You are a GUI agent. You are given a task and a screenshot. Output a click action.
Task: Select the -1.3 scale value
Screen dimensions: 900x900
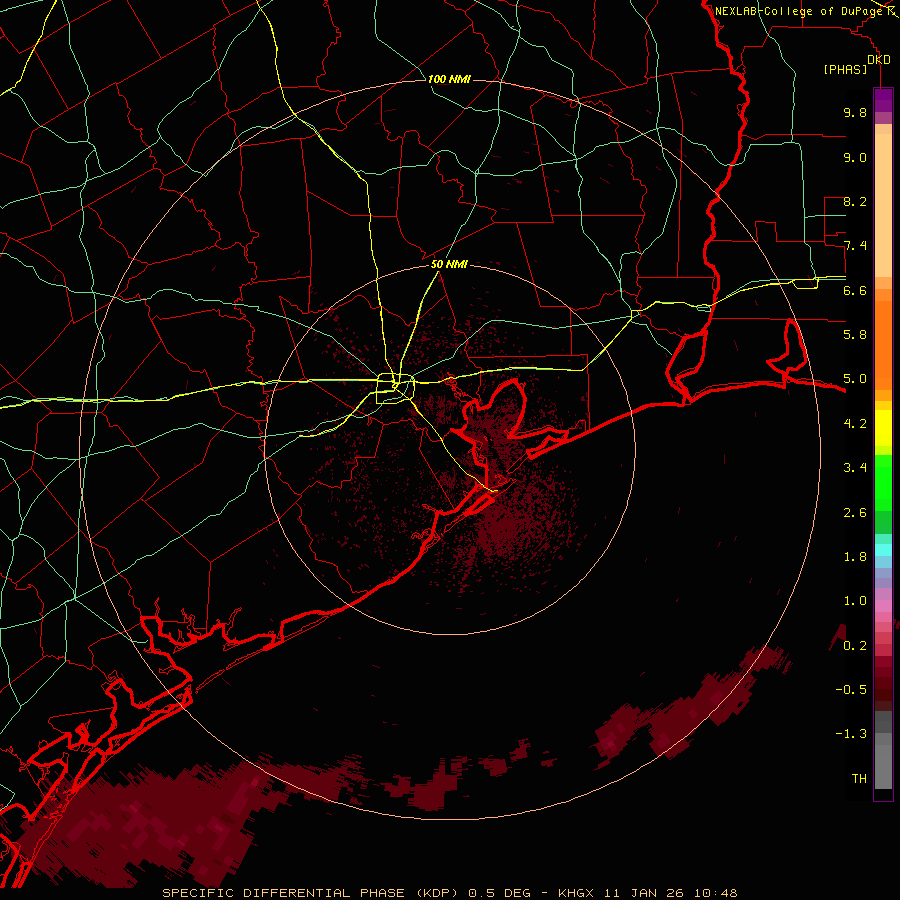point(851,734)
